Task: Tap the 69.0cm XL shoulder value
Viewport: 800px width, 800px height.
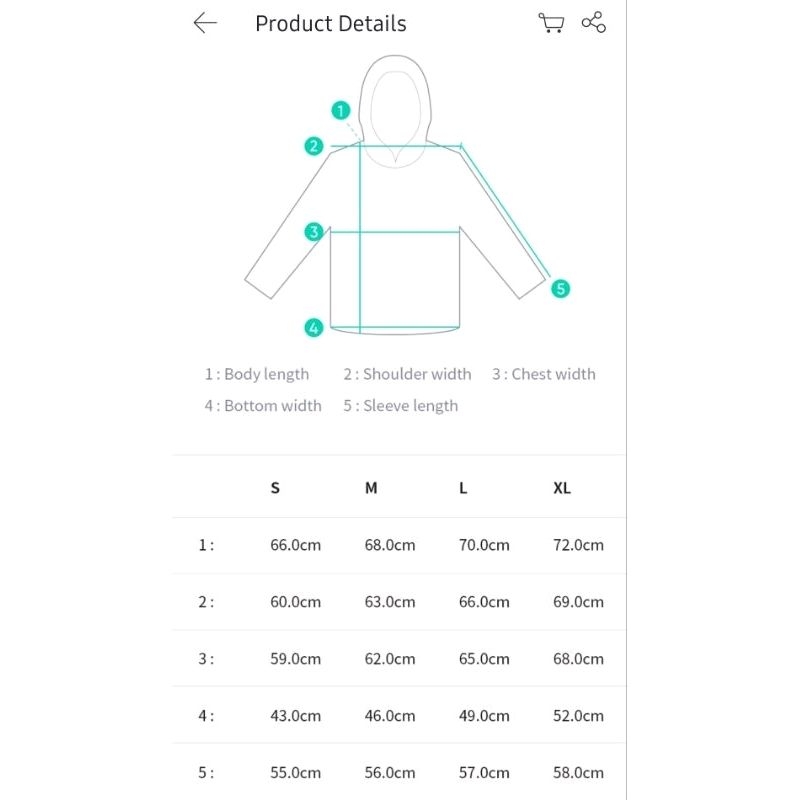Action: tap(578, 602)
